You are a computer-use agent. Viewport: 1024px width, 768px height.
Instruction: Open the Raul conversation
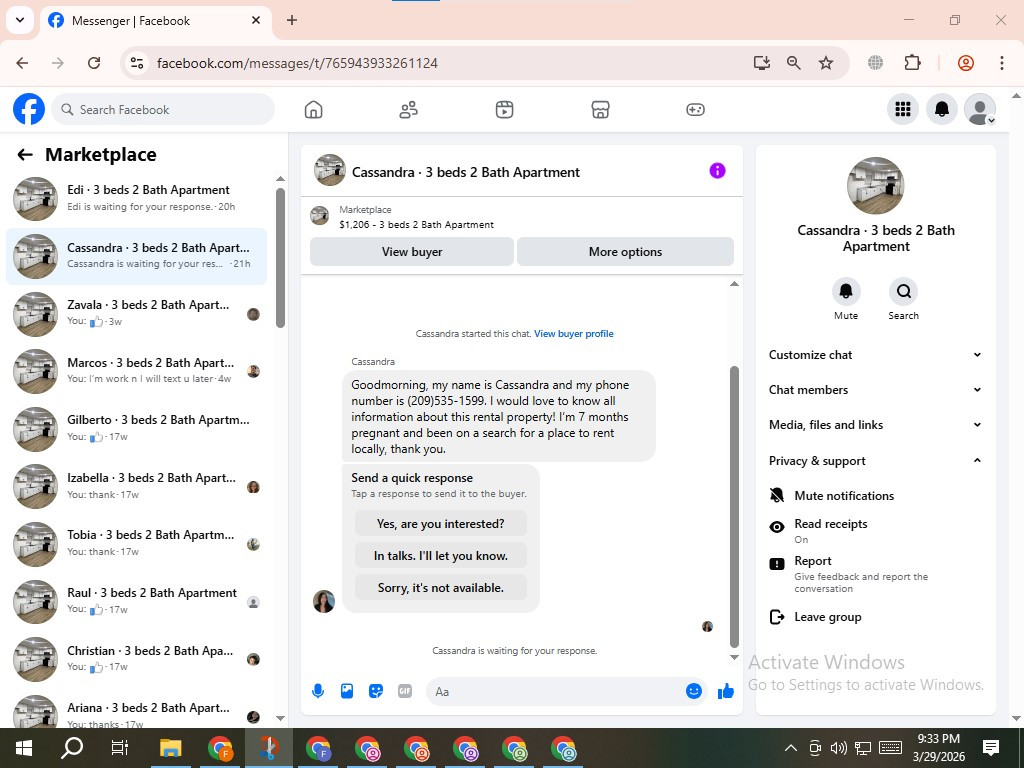(136, 601)
